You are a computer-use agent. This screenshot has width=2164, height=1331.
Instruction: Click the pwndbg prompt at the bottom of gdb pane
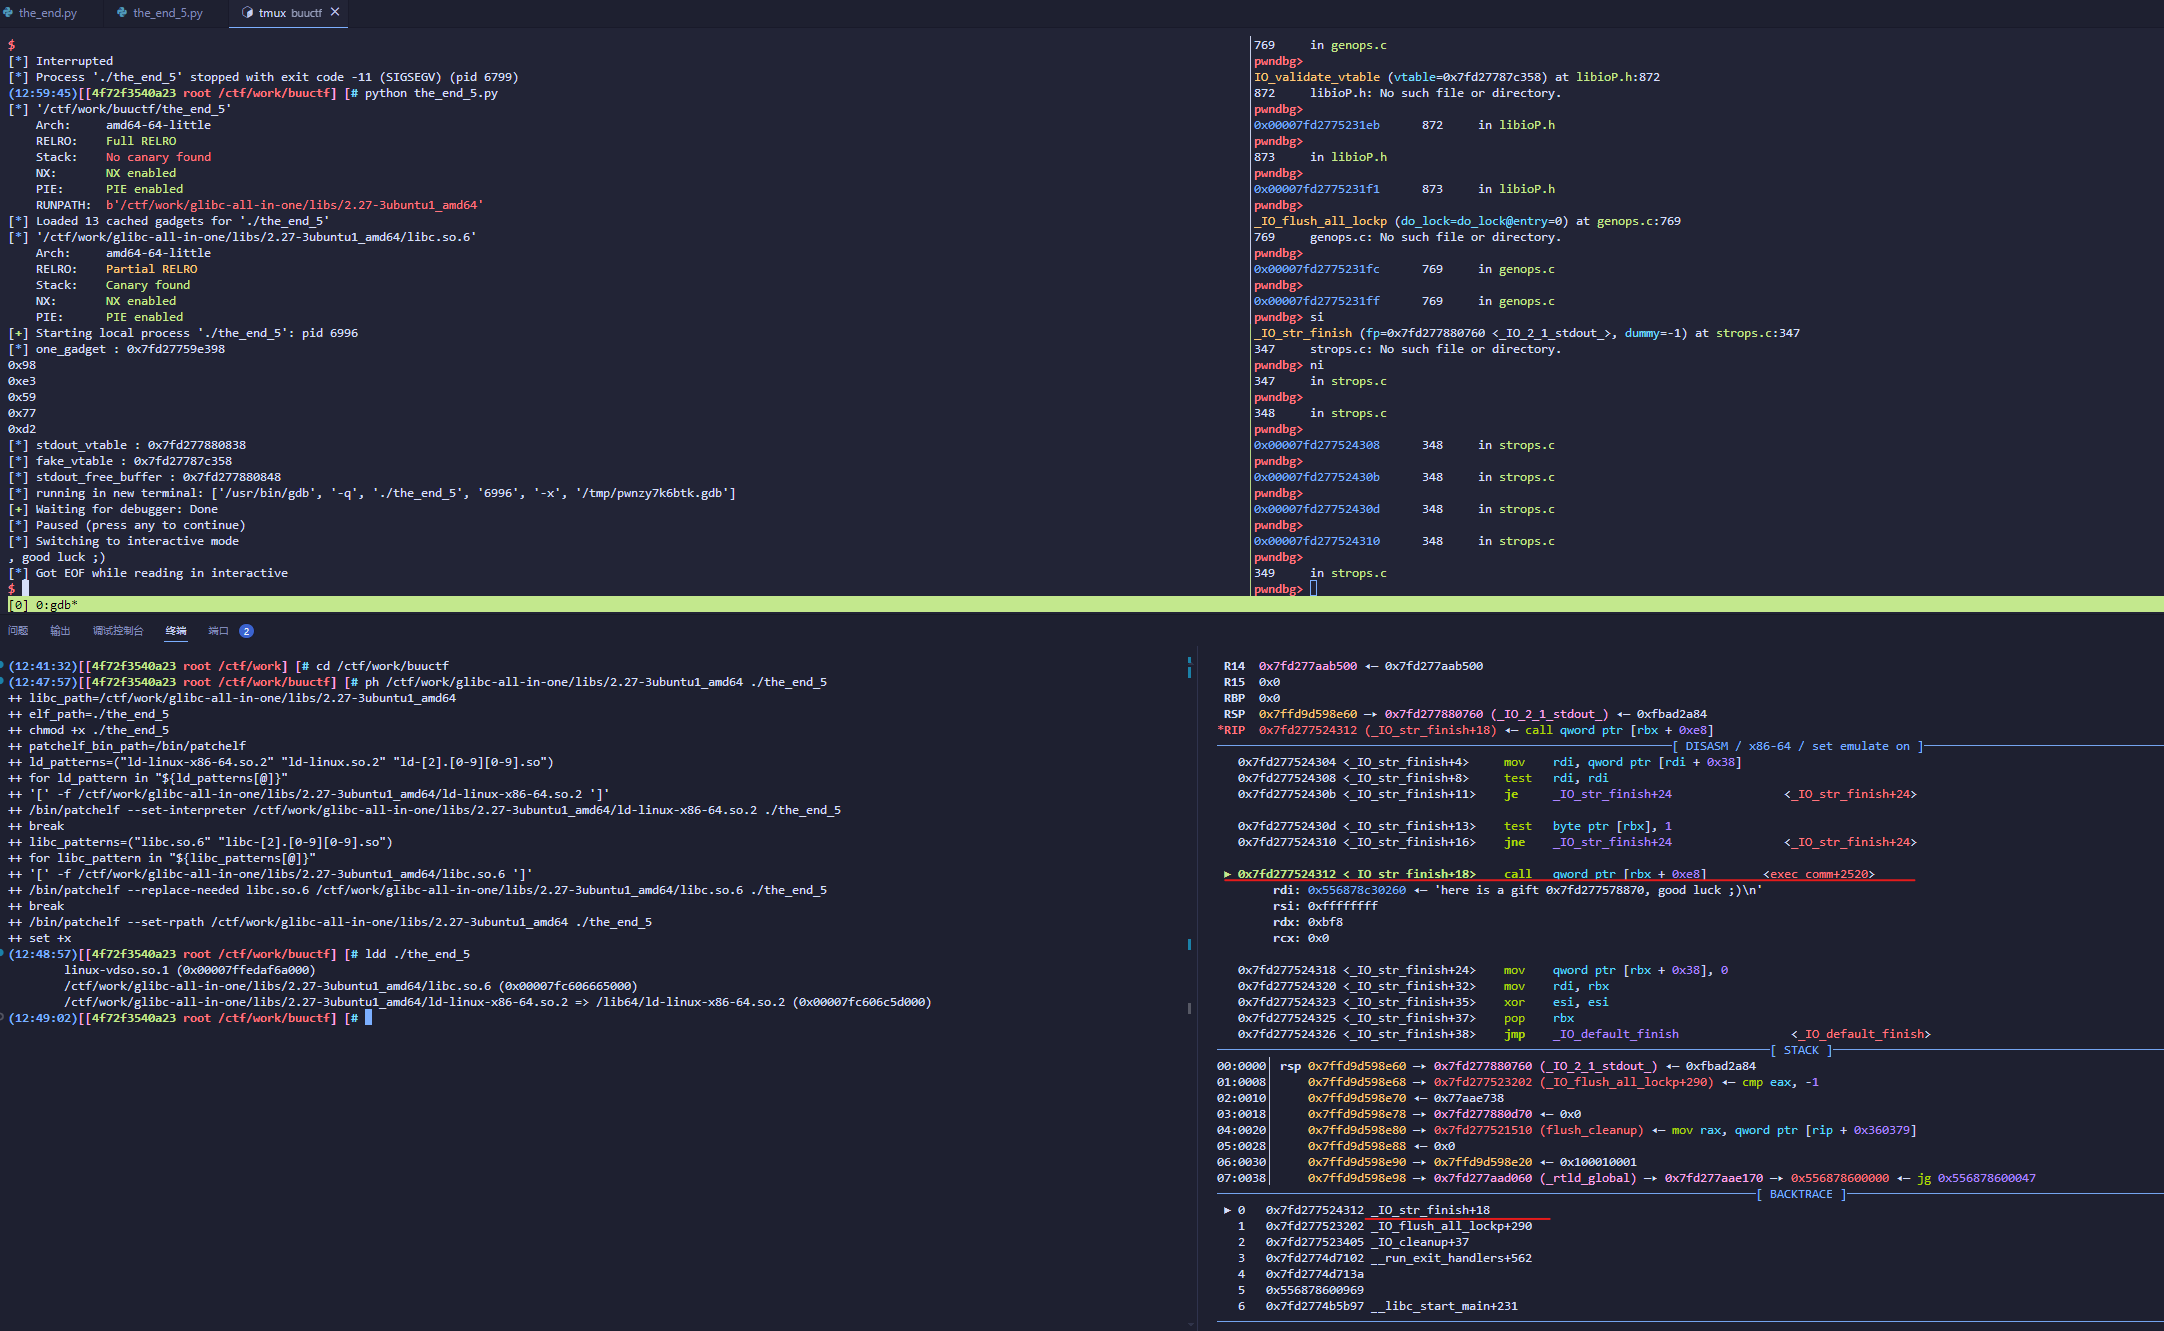tap(1278, 589)
